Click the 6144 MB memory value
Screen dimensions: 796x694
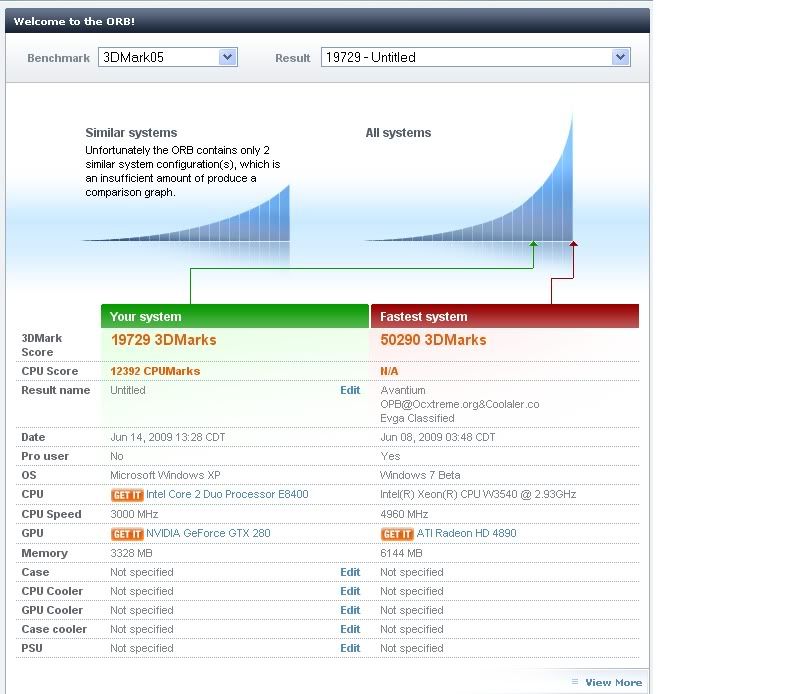tap(401, 553)
